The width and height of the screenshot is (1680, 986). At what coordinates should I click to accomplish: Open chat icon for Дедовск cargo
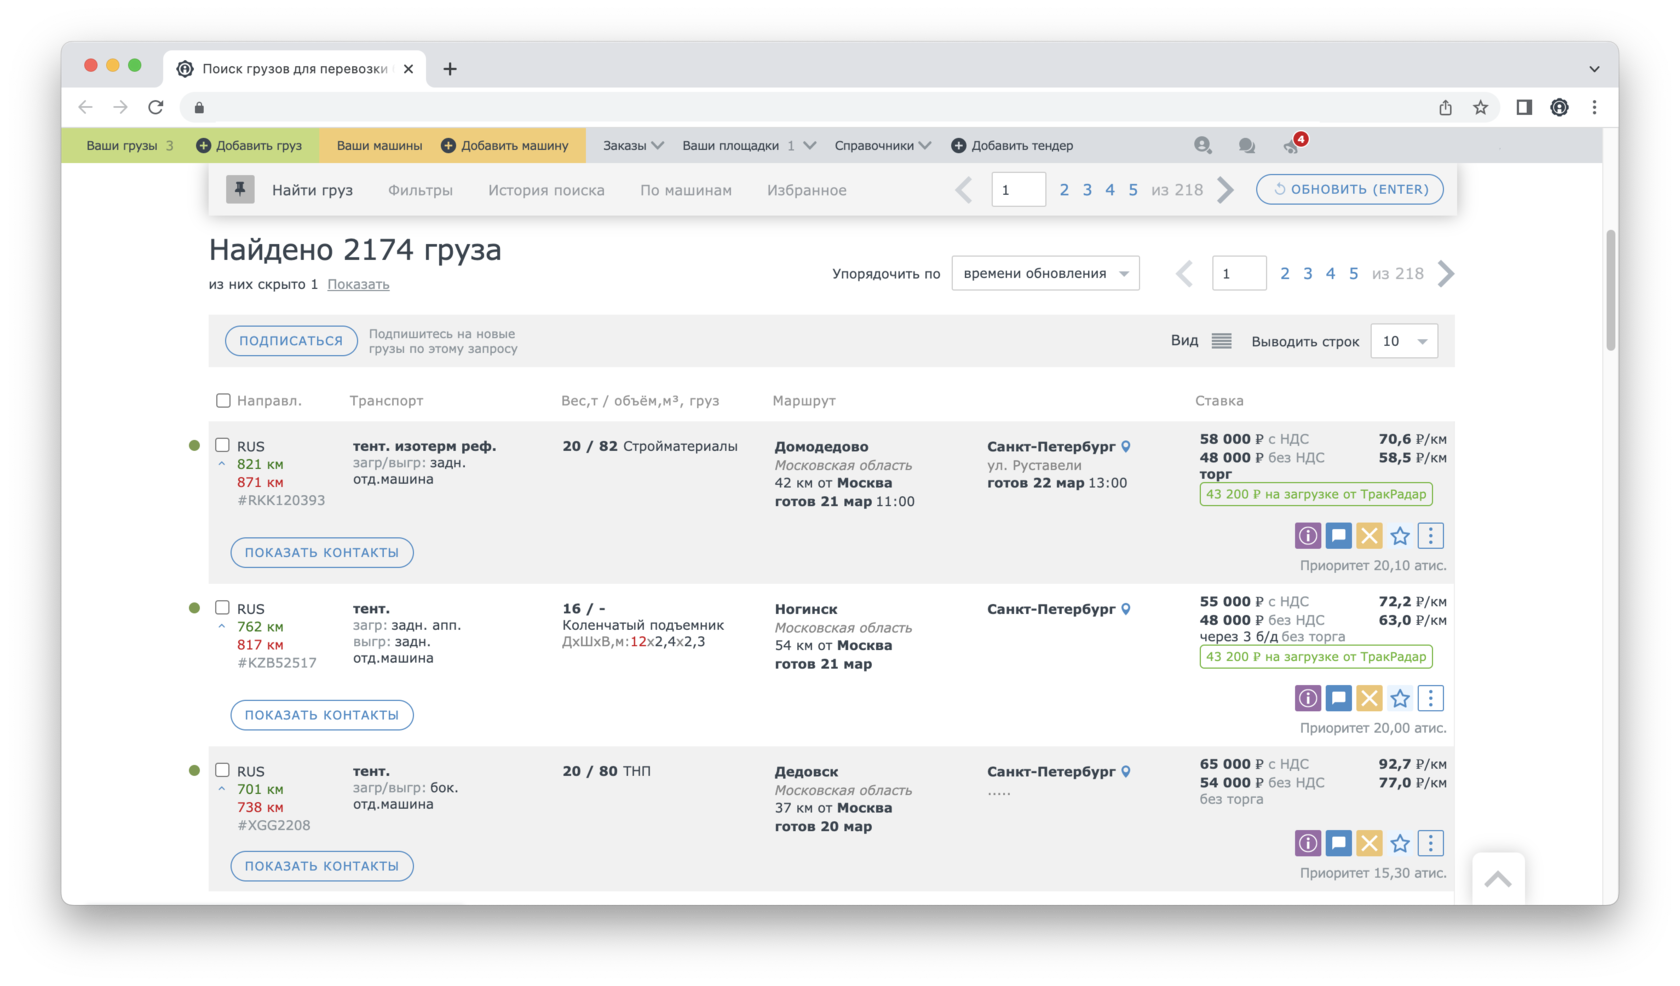tap(1338, 843)
